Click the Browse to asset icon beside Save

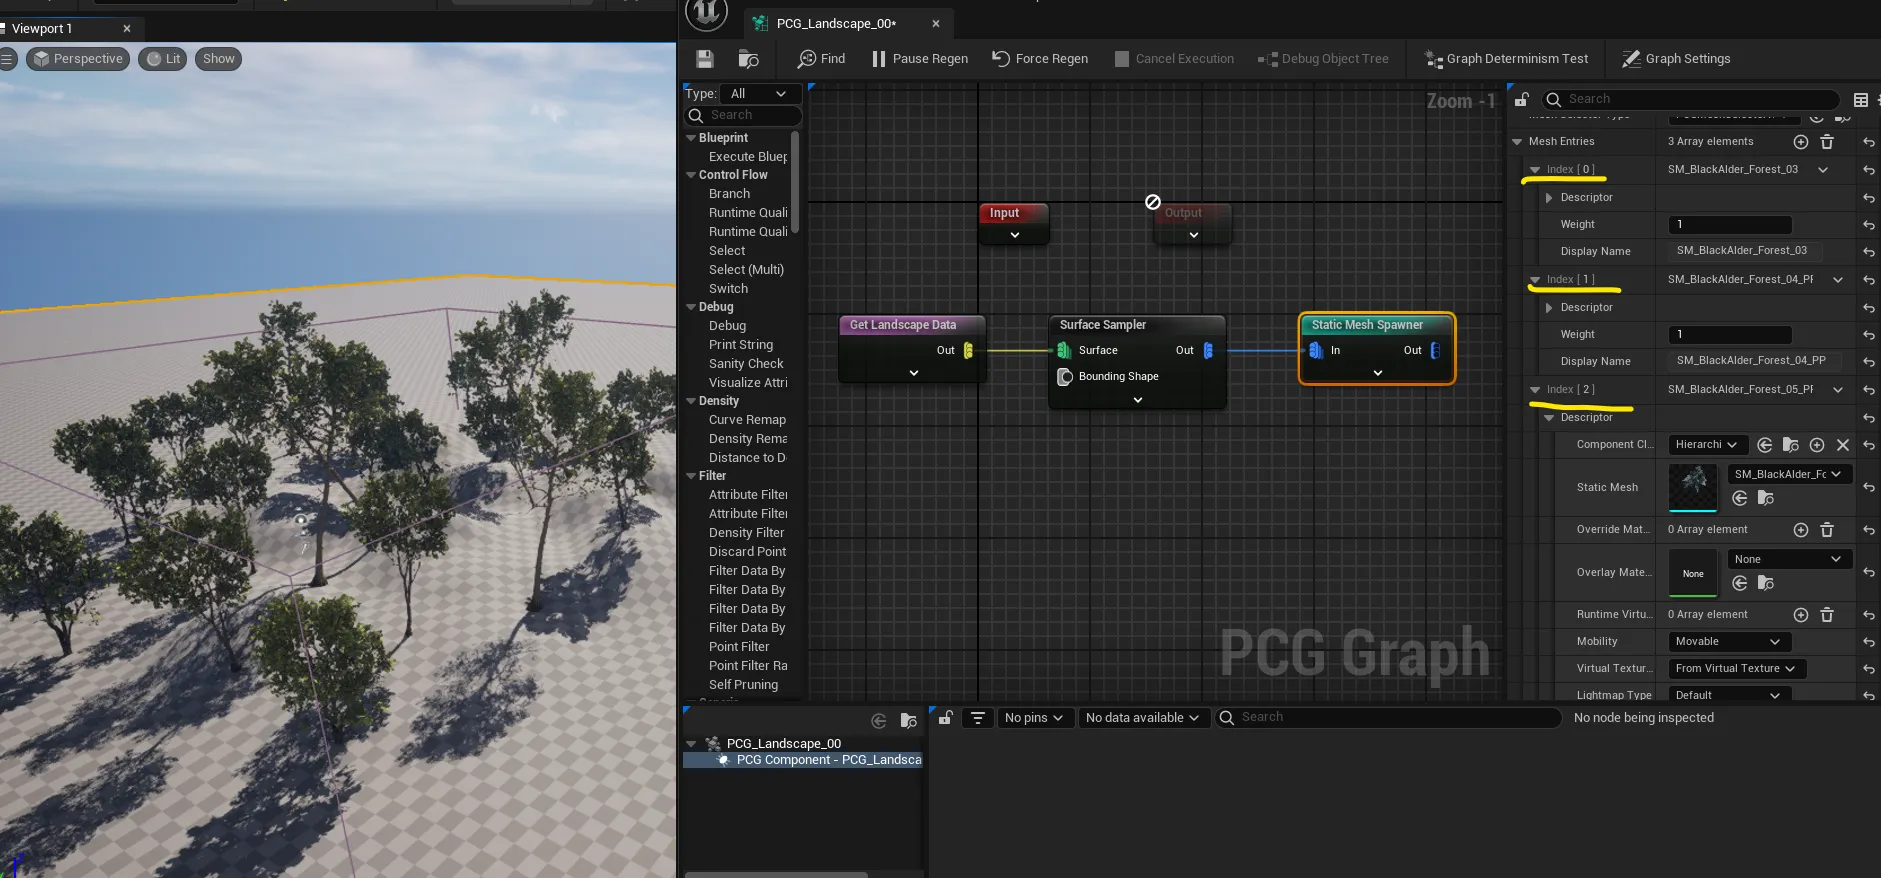pos(748,59)
